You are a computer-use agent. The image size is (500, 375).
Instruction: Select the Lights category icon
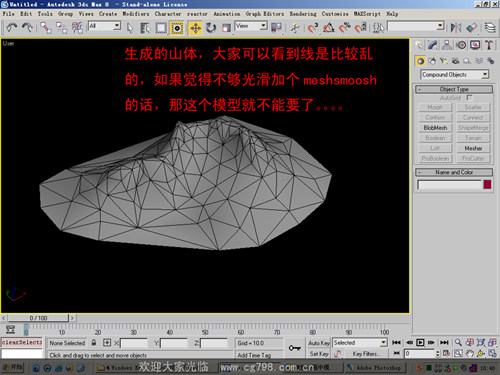coord(443,61)
